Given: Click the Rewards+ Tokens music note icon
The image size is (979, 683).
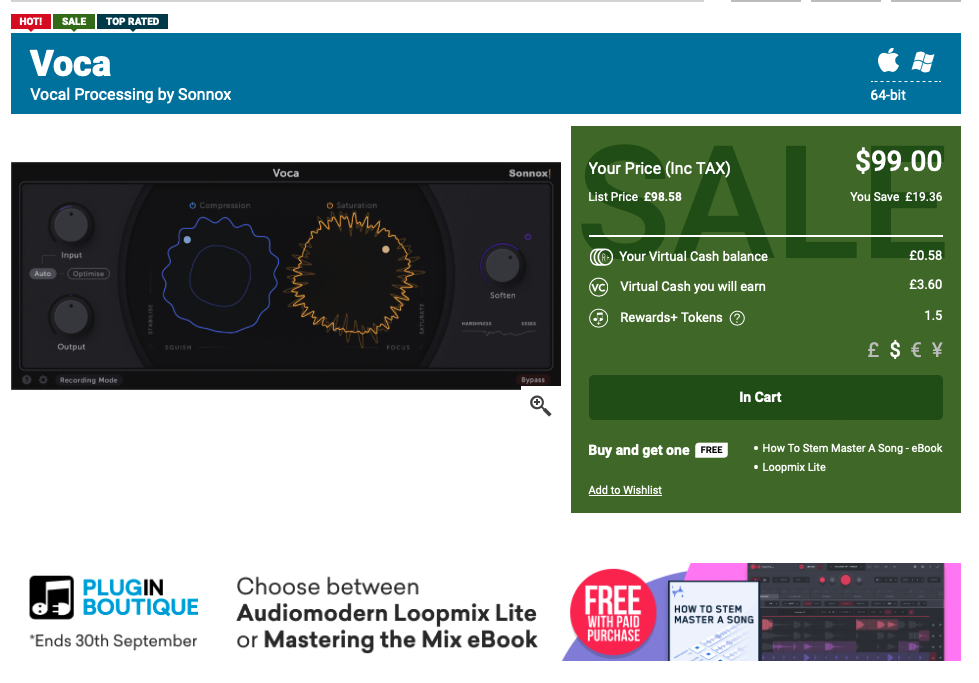Looking at the screenshot, I should tap(598, 318).
